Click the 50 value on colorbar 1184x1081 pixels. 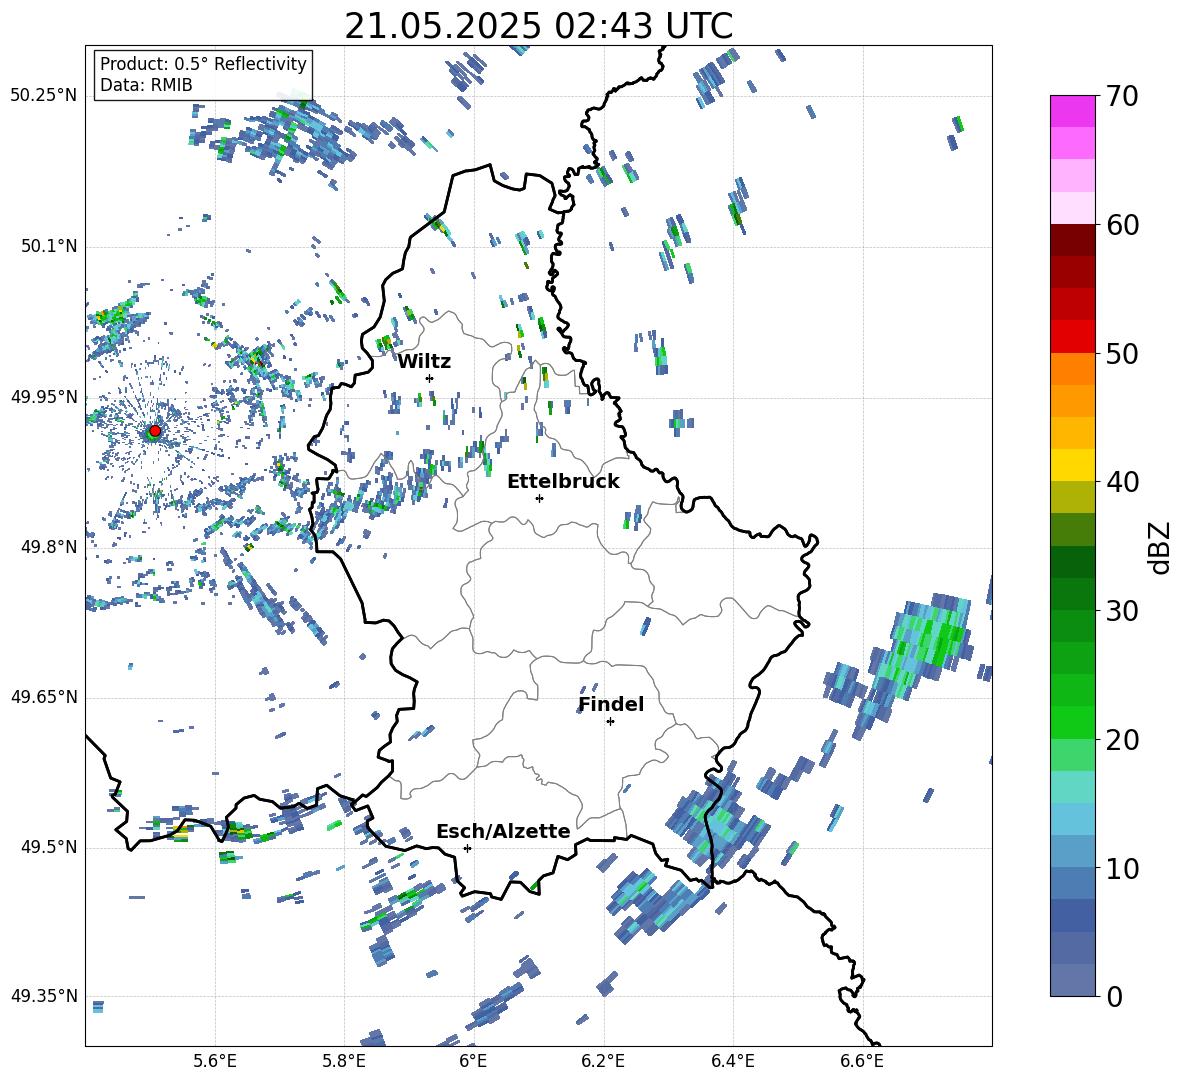pyautogui.click(x=1121, y=353)
